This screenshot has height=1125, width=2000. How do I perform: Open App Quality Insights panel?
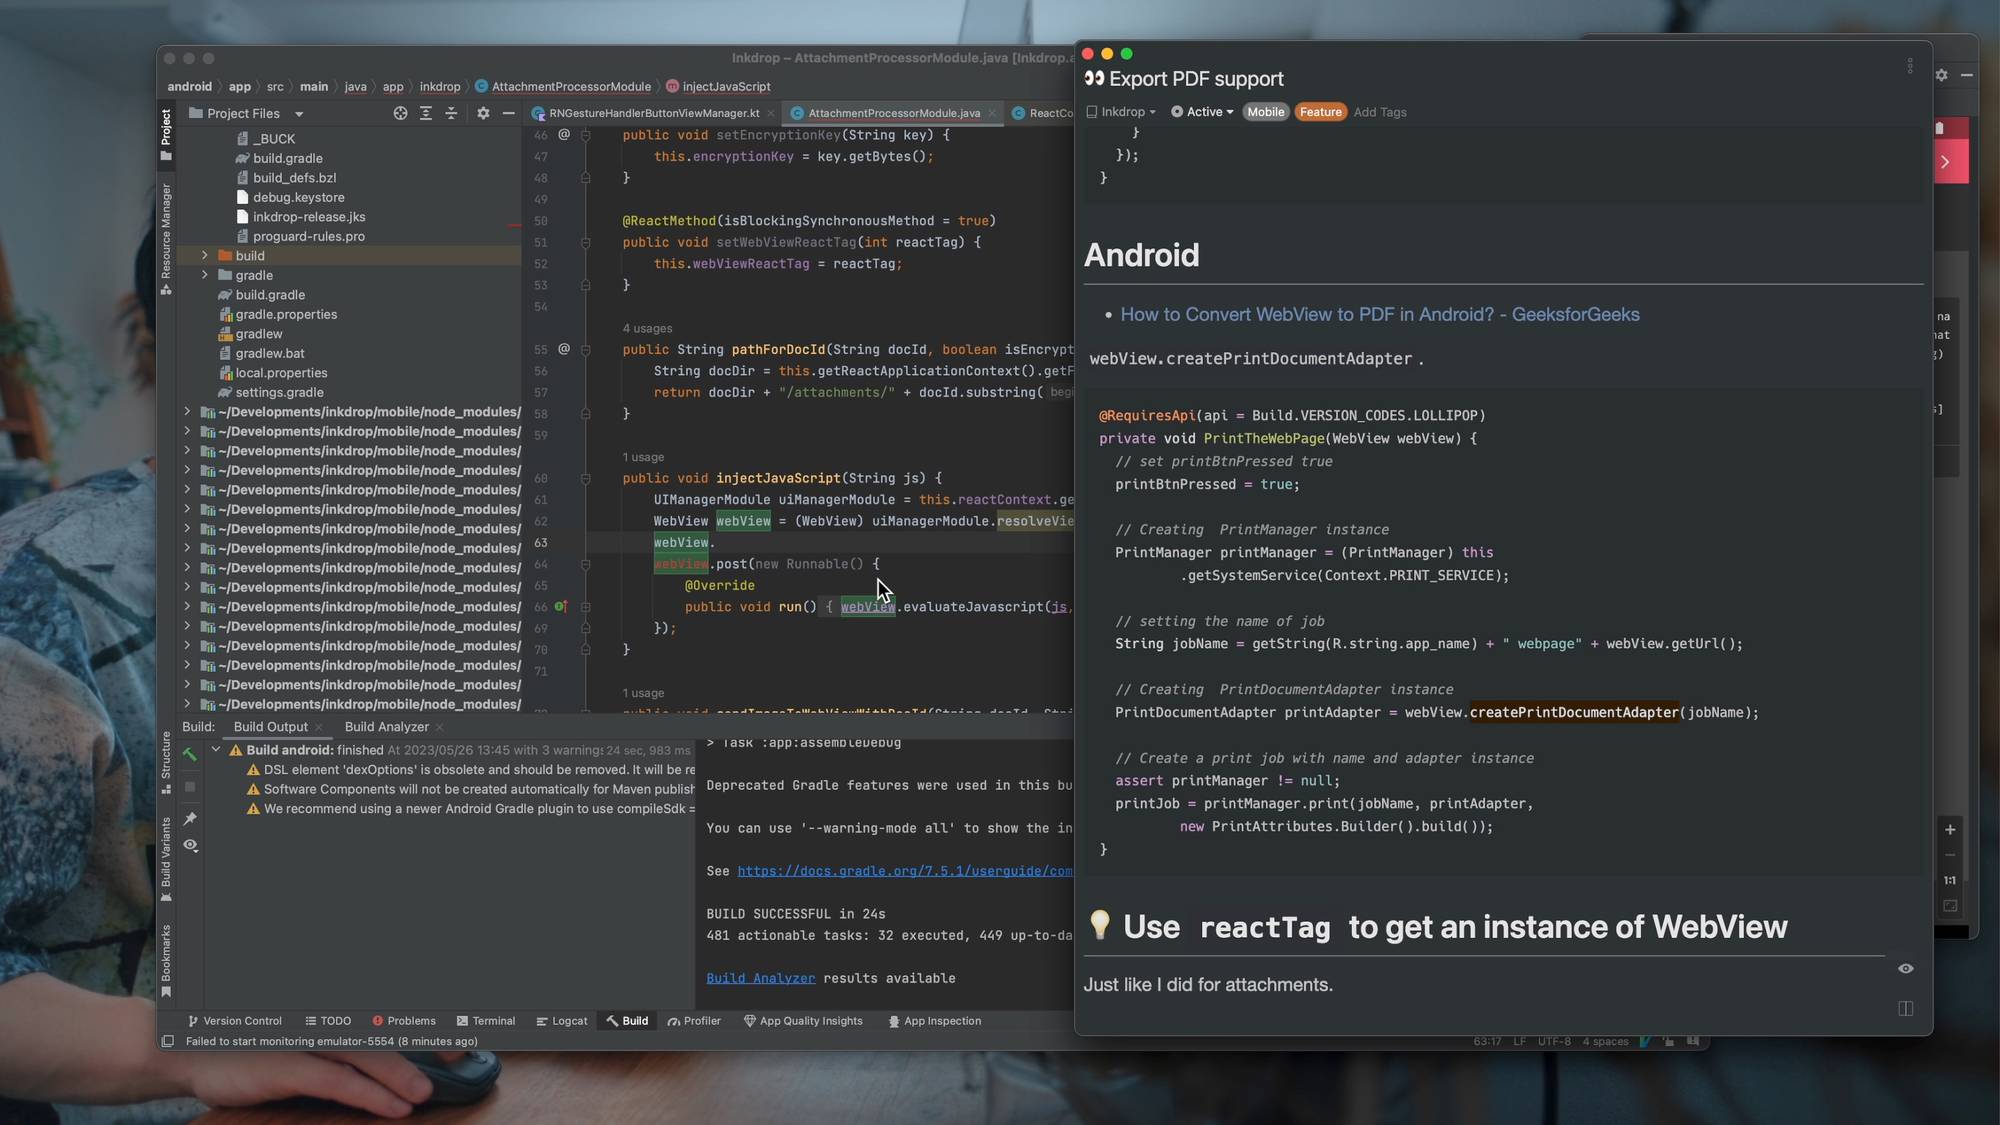coord(803,1021)
